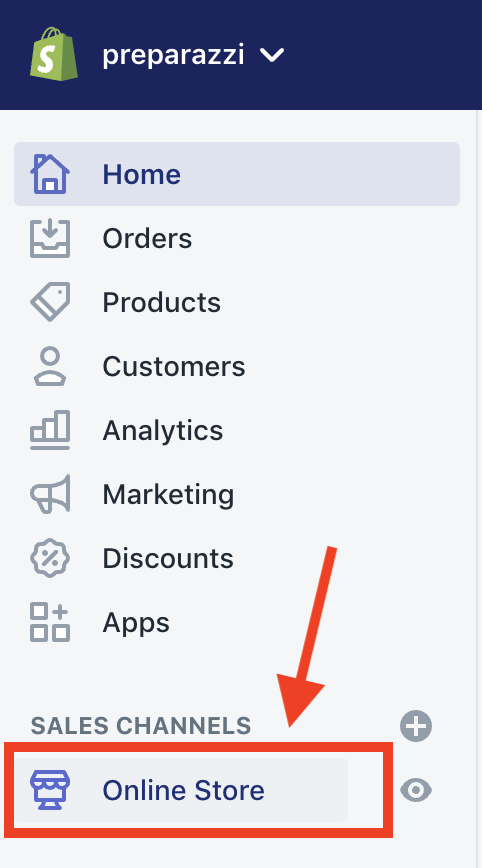Open the preparazzi store dropdown chevron
This screenshot has height=868, width=482.
(x=272, y=55)
